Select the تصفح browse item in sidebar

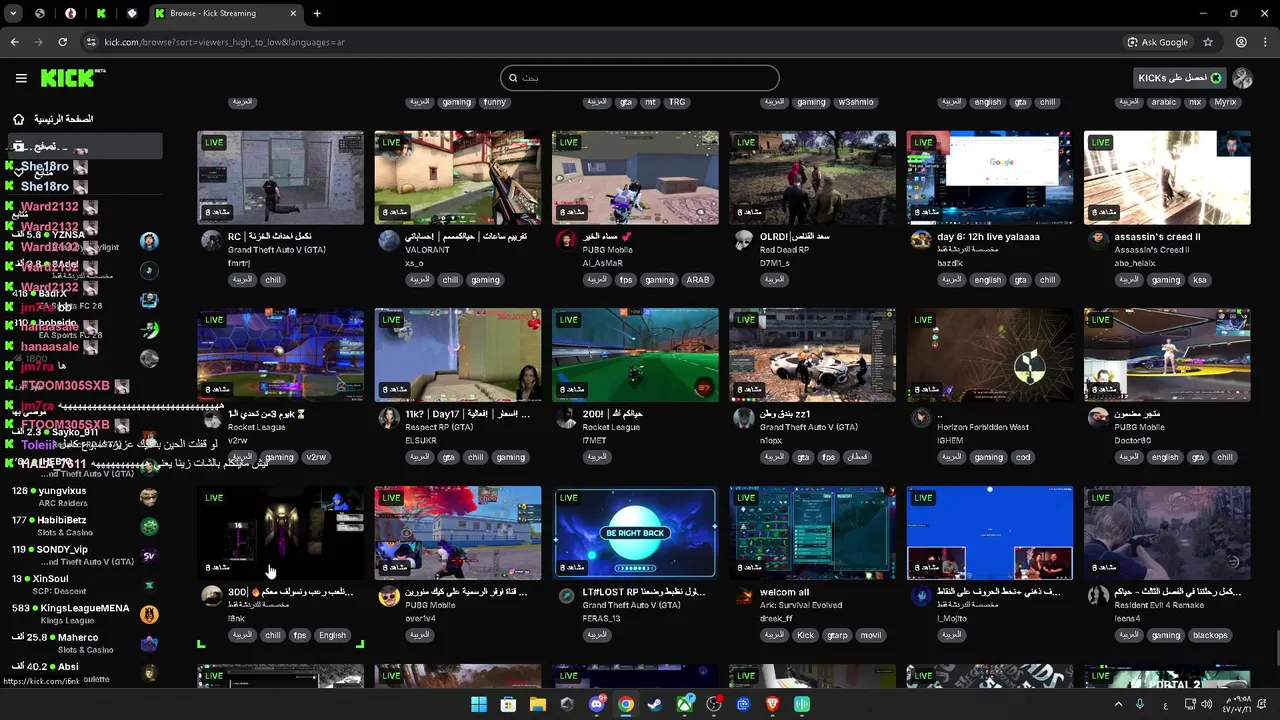(84, 146)
